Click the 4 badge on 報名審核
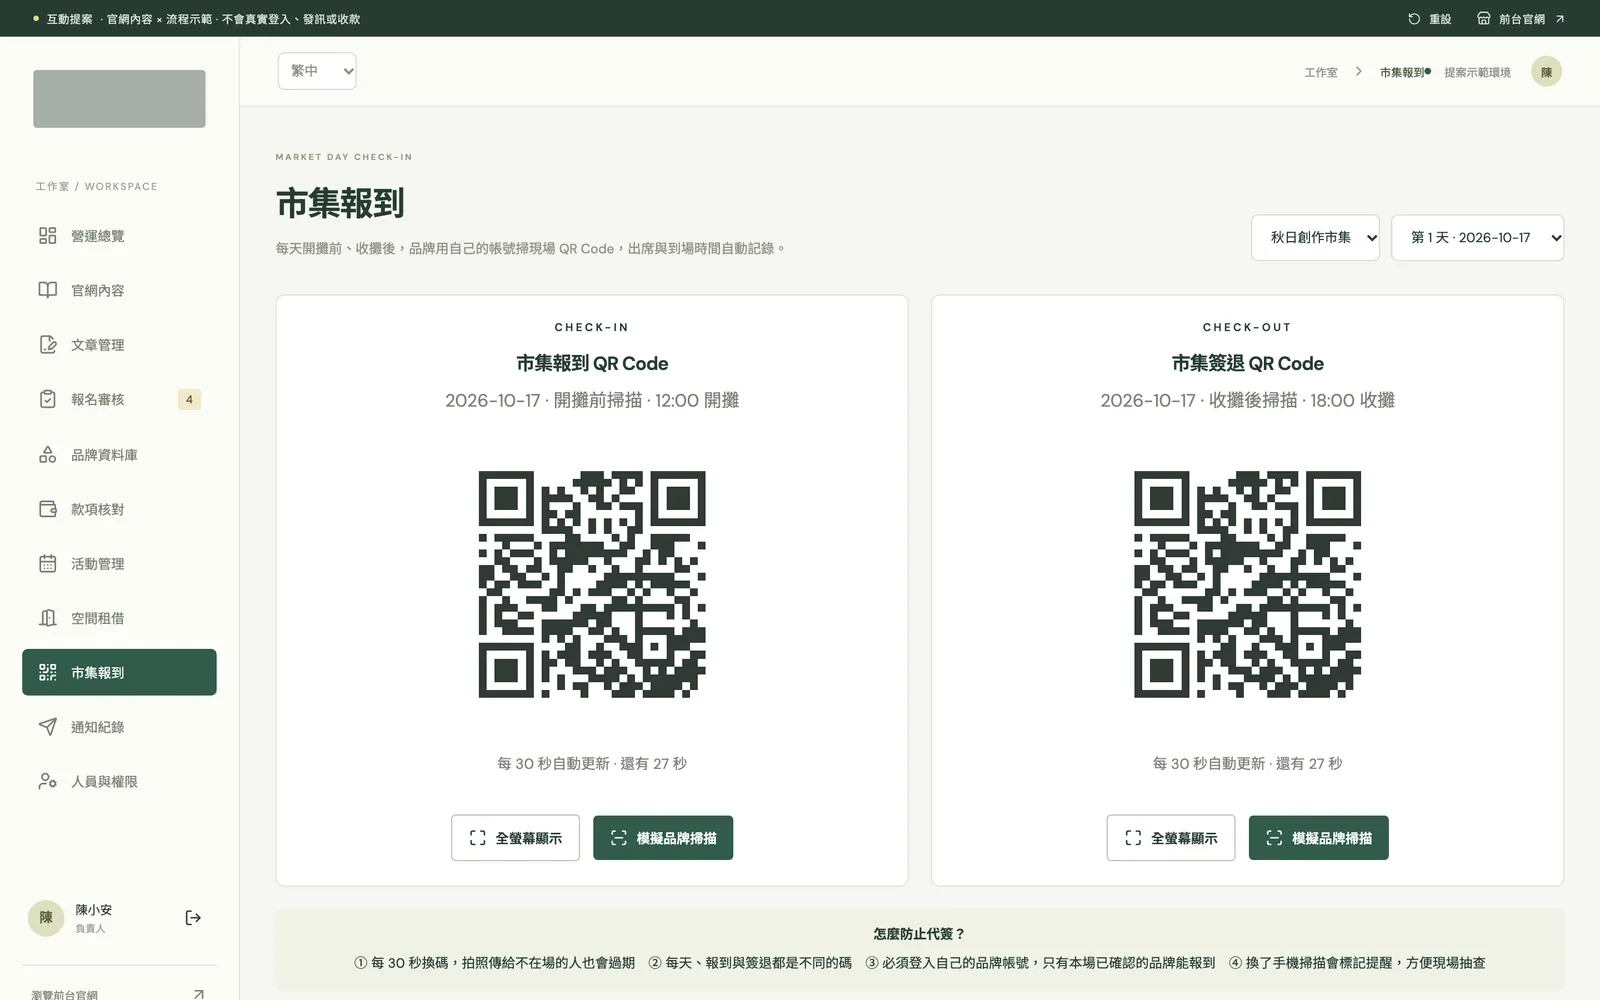The width and height of the screenshot is (1600, 1000). [189, 399]
